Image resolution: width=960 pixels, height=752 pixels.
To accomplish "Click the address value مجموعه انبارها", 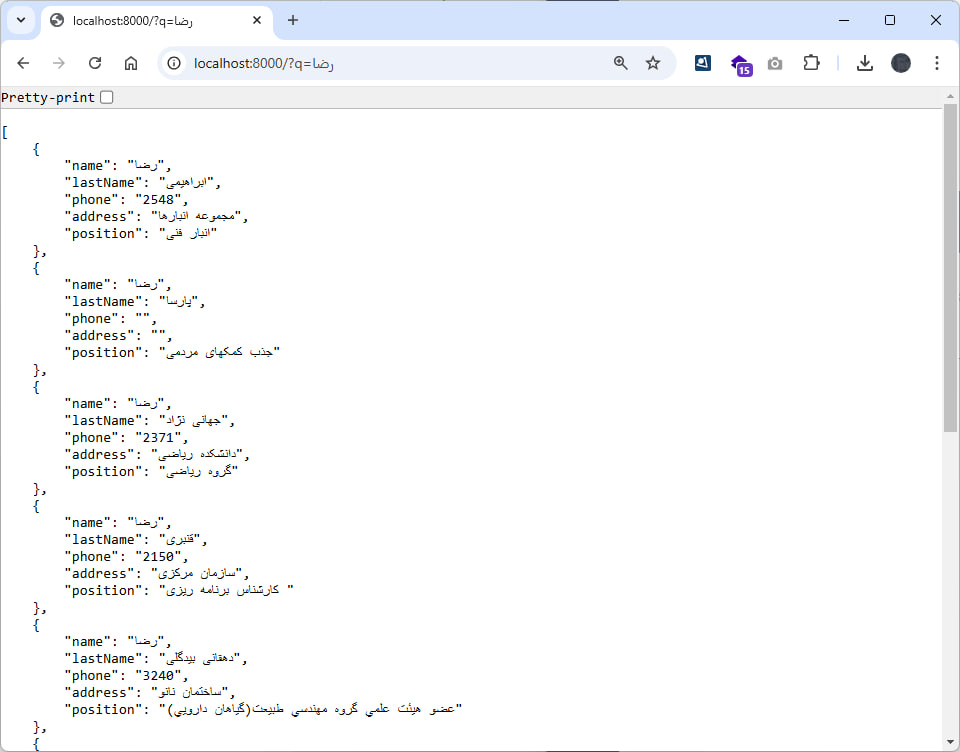I will [x=196, y=216].
